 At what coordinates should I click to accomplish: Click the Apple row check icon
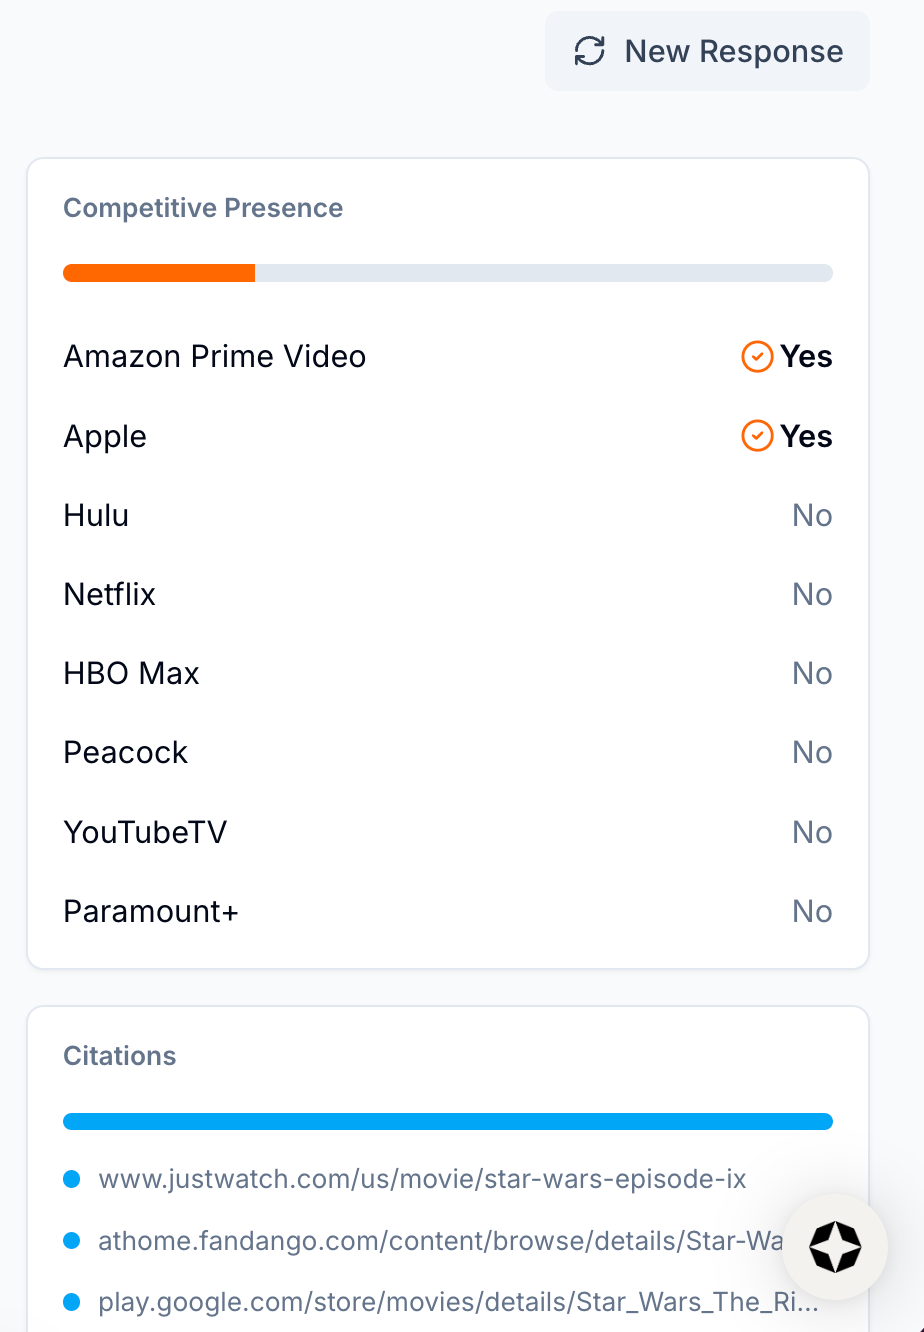pyautogui.click(x=757, y=436)
